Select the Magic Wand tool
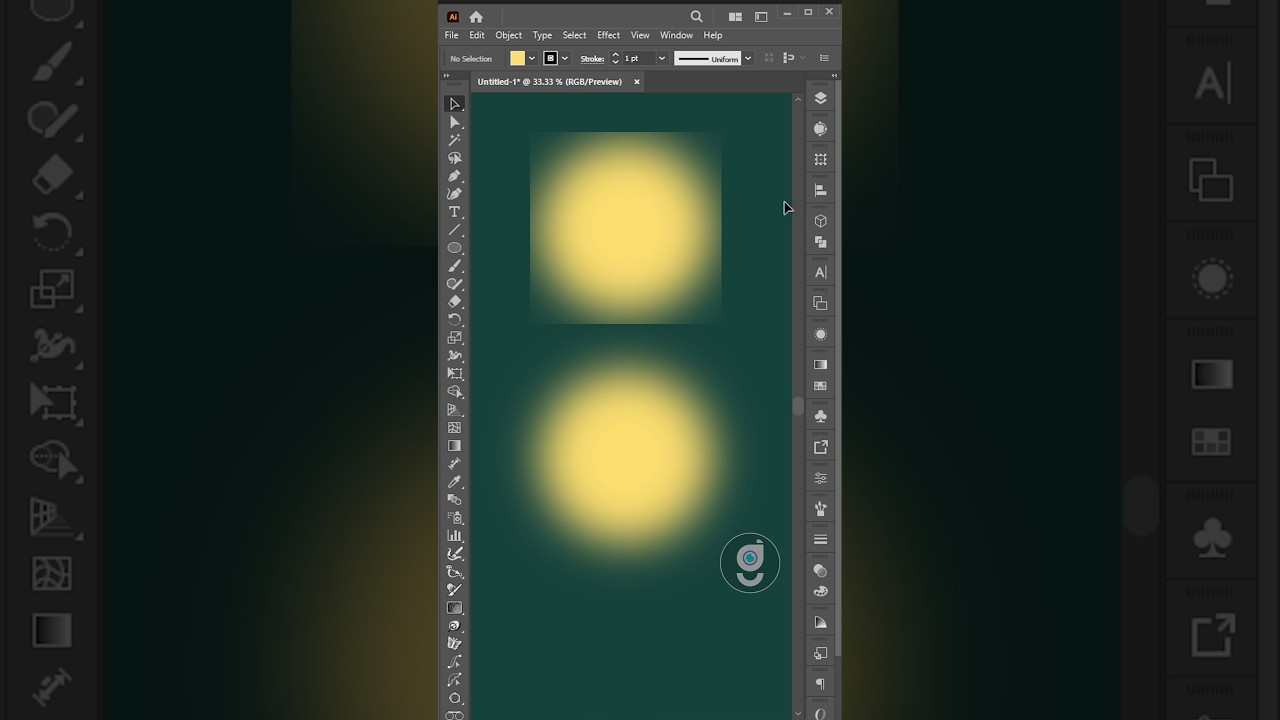The width and height of the screenshot is (1280, 720). tap(454, 140)
